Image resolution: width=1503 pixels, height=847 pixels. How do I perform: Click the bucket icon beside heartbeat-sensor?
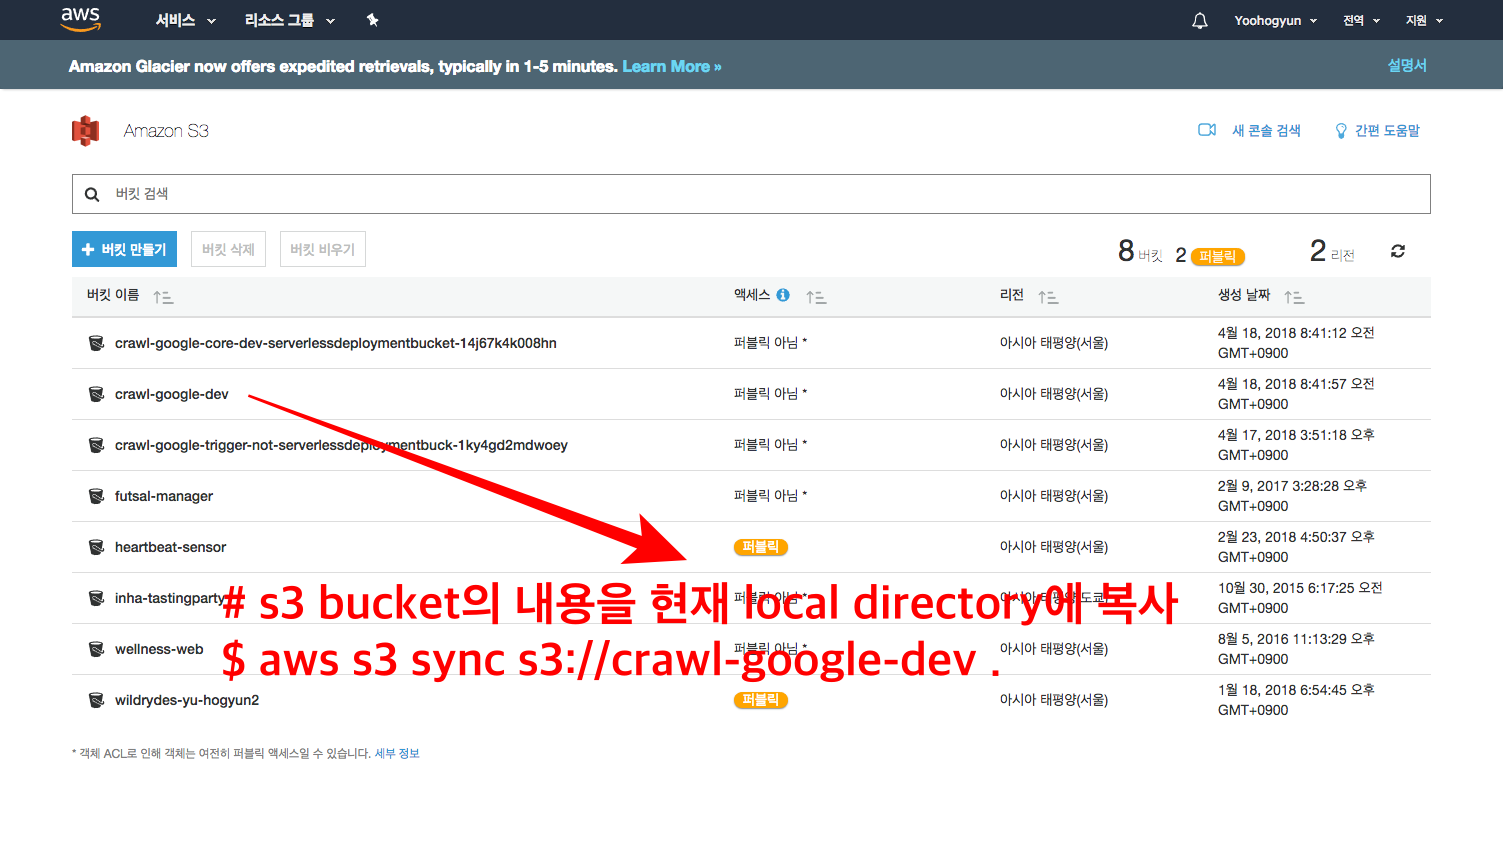[x=96, y=547]
